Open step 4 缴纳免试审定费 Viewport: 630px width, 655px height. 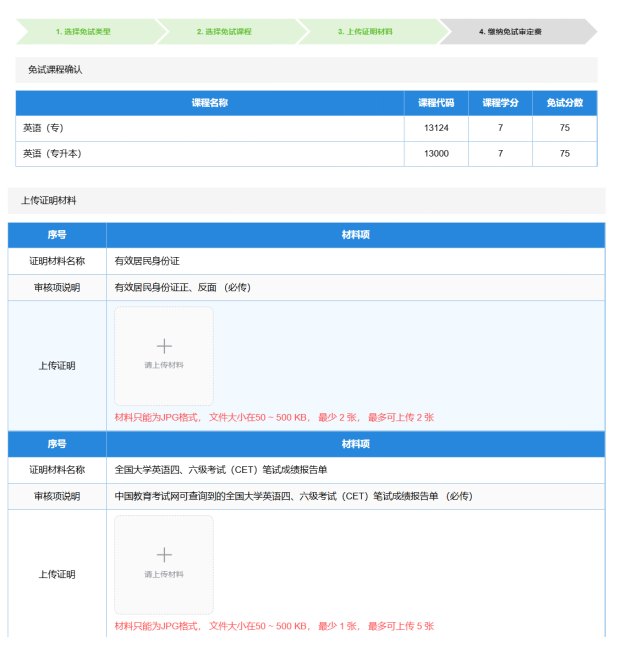(510, 32)
